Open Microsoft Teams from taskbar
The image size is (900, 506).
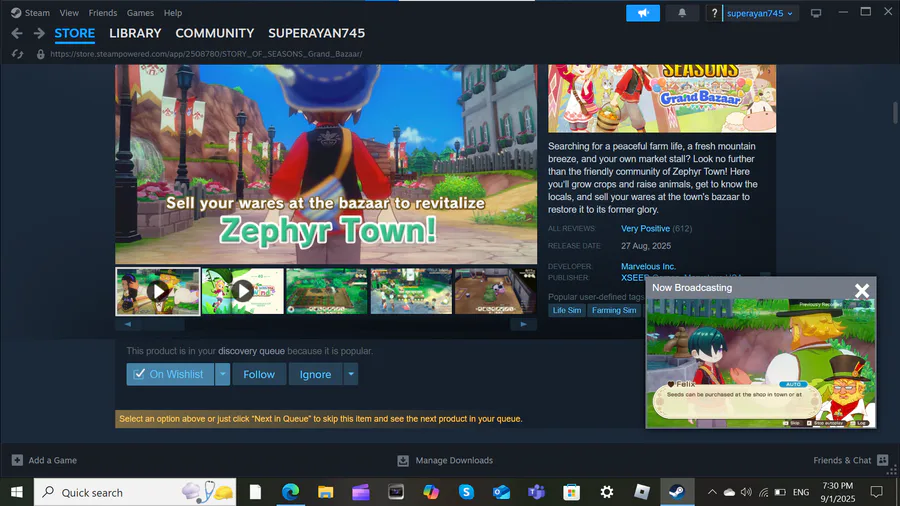[536, 492]
